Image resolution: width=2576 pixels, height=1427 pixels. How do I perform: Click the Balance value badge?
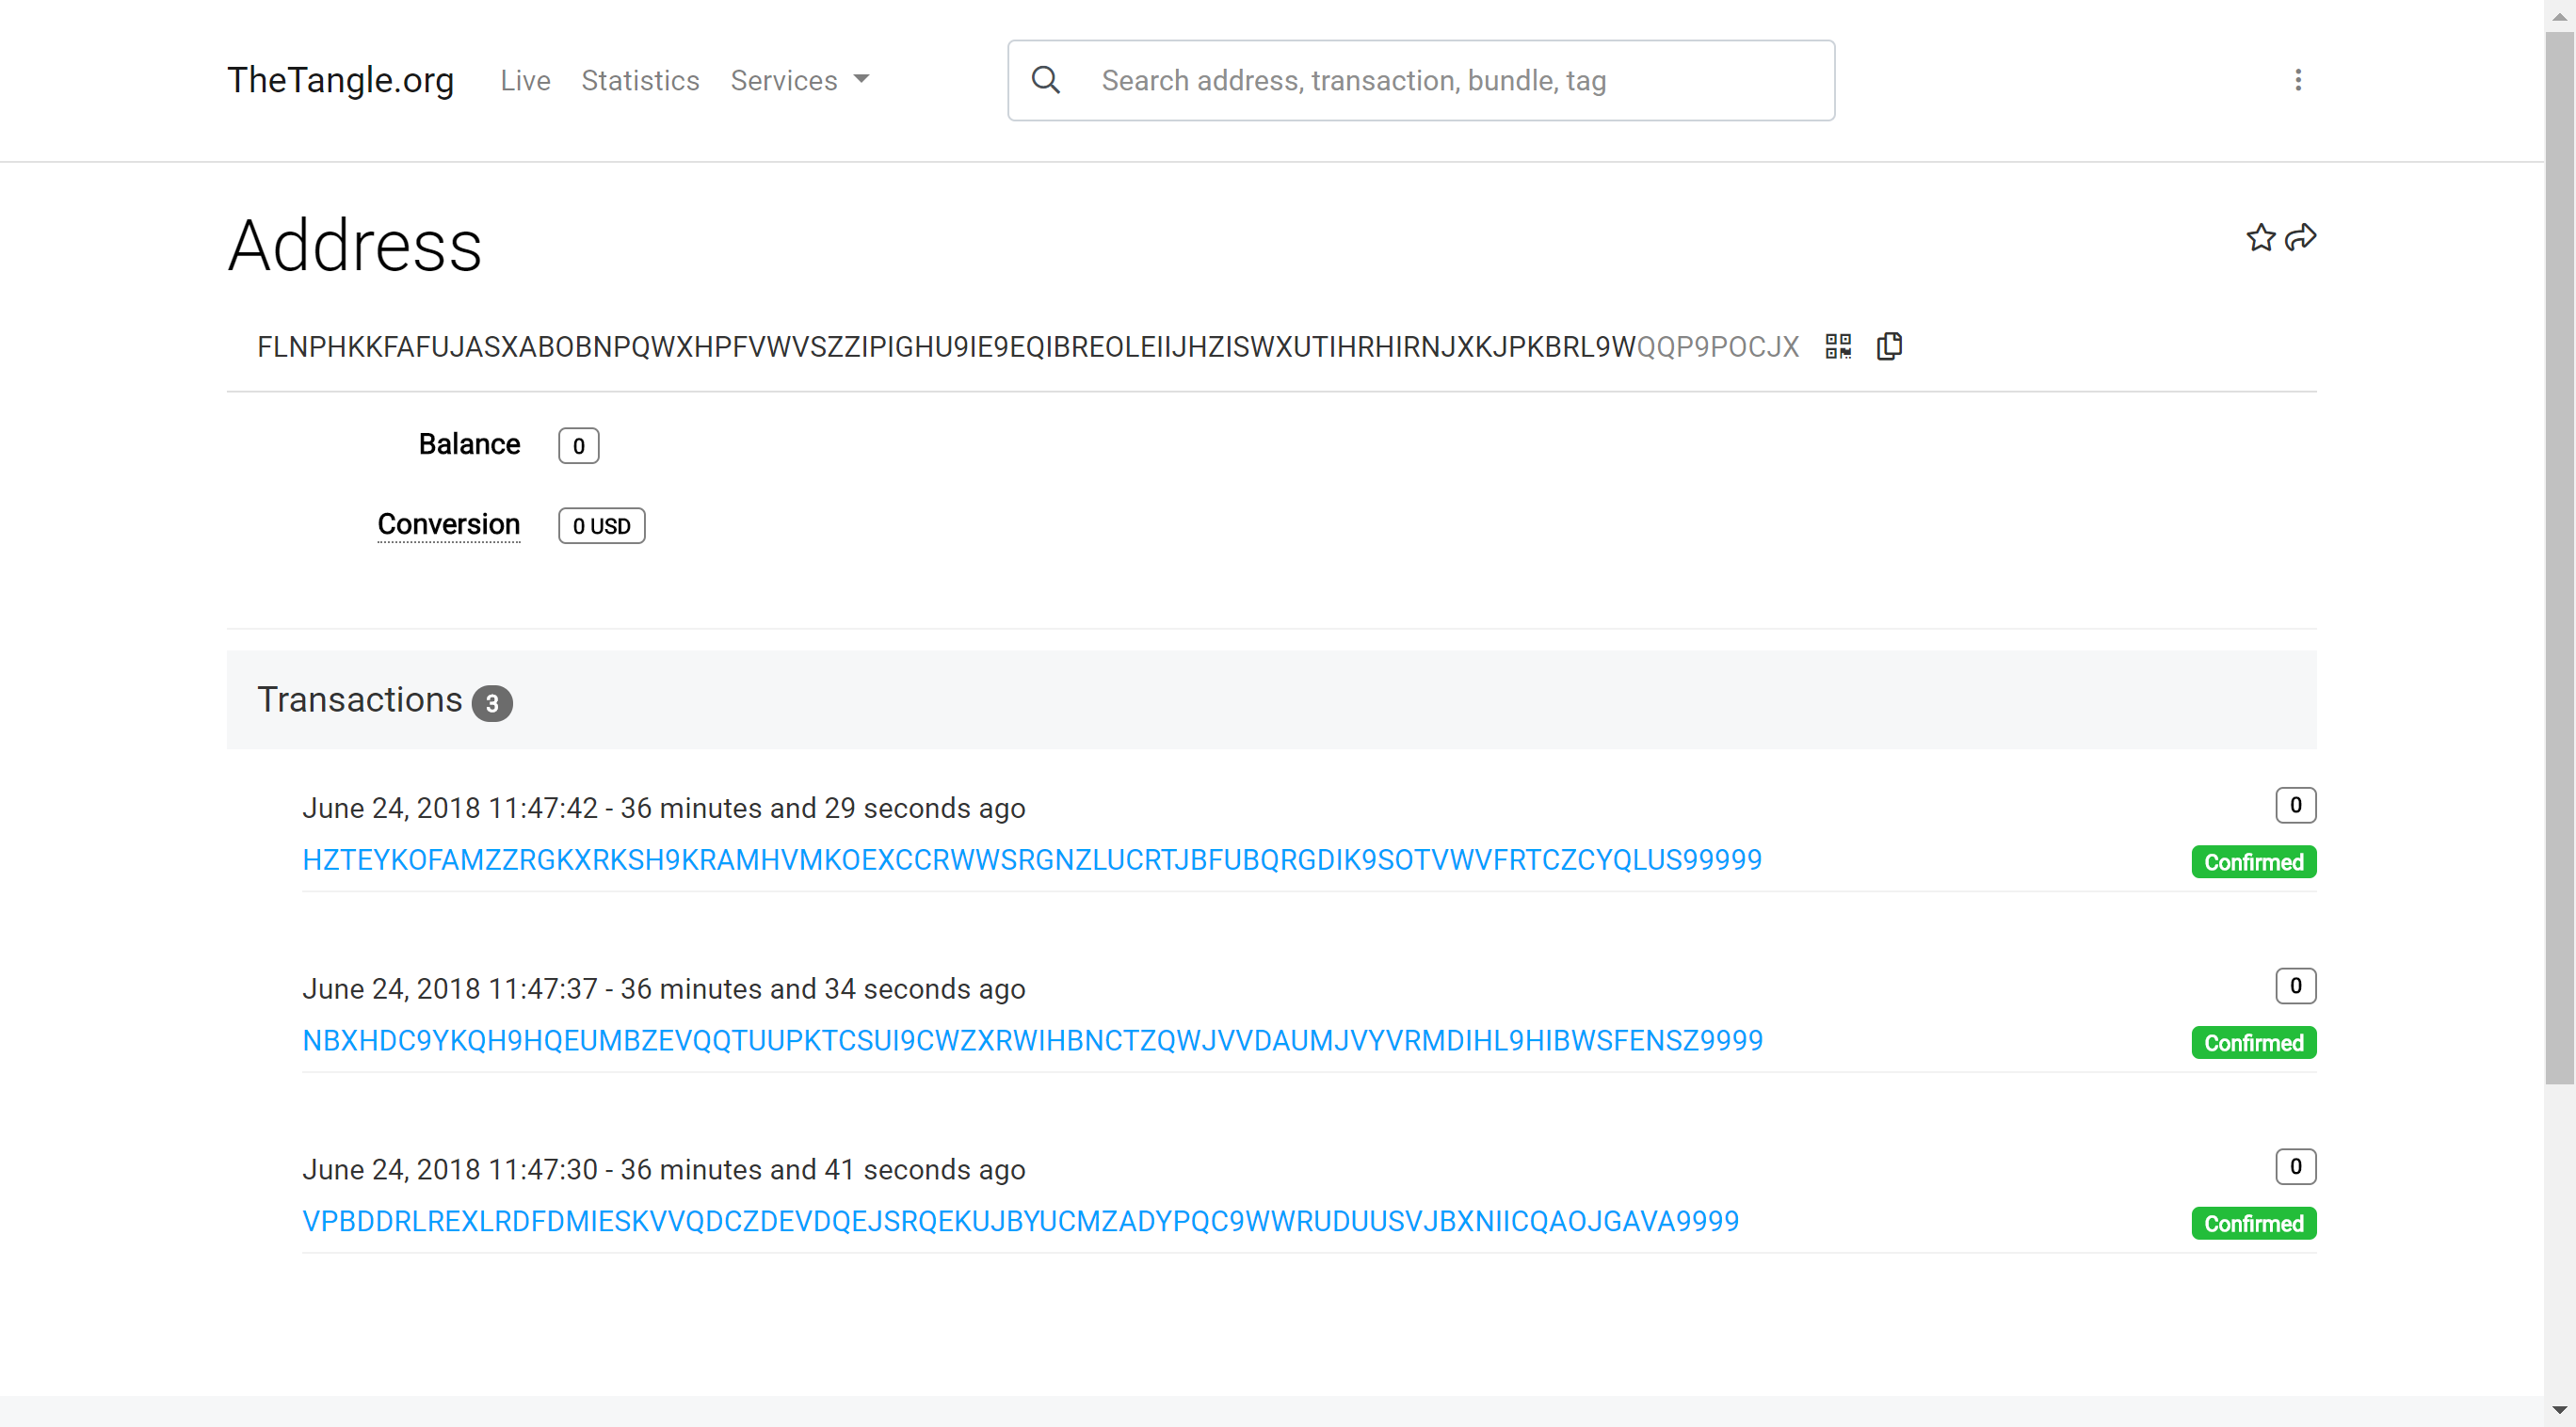pyautogui.click(x=578, y=446)
